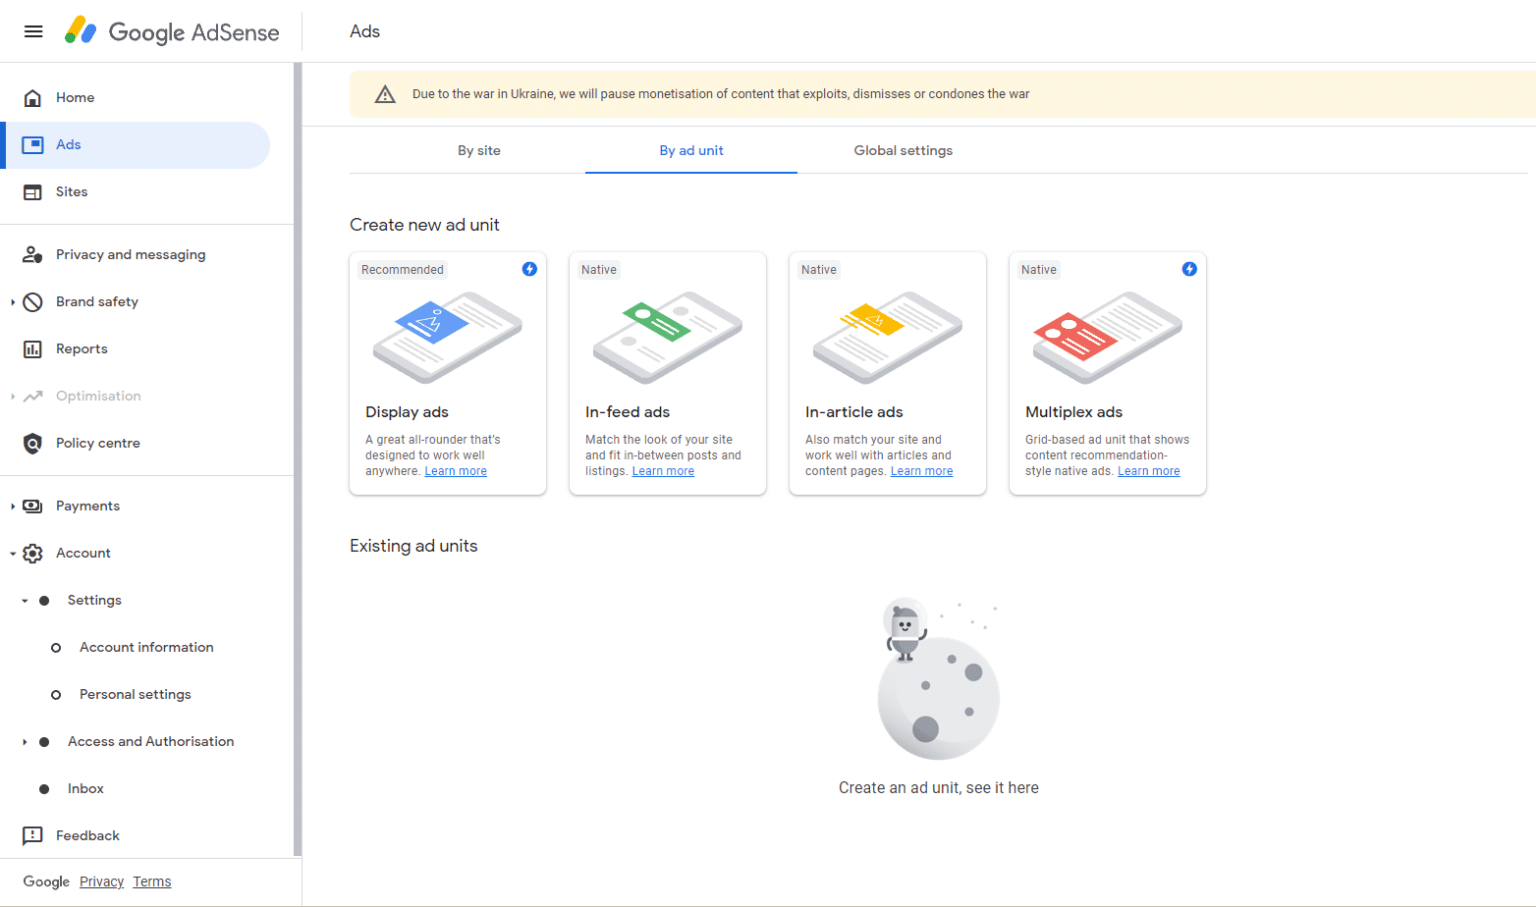
Task: Click the warning icon in the Ukraine banner
Action: click(385, 93)
